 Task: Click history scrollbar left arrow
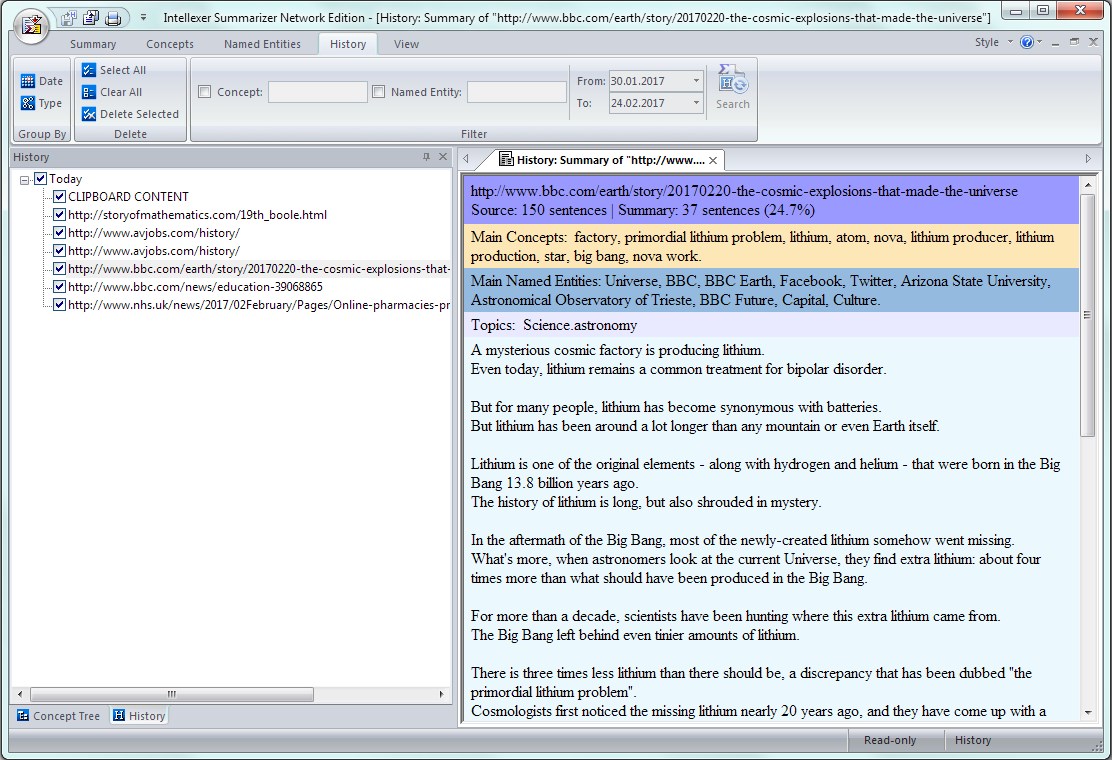(x=20, y=694)
